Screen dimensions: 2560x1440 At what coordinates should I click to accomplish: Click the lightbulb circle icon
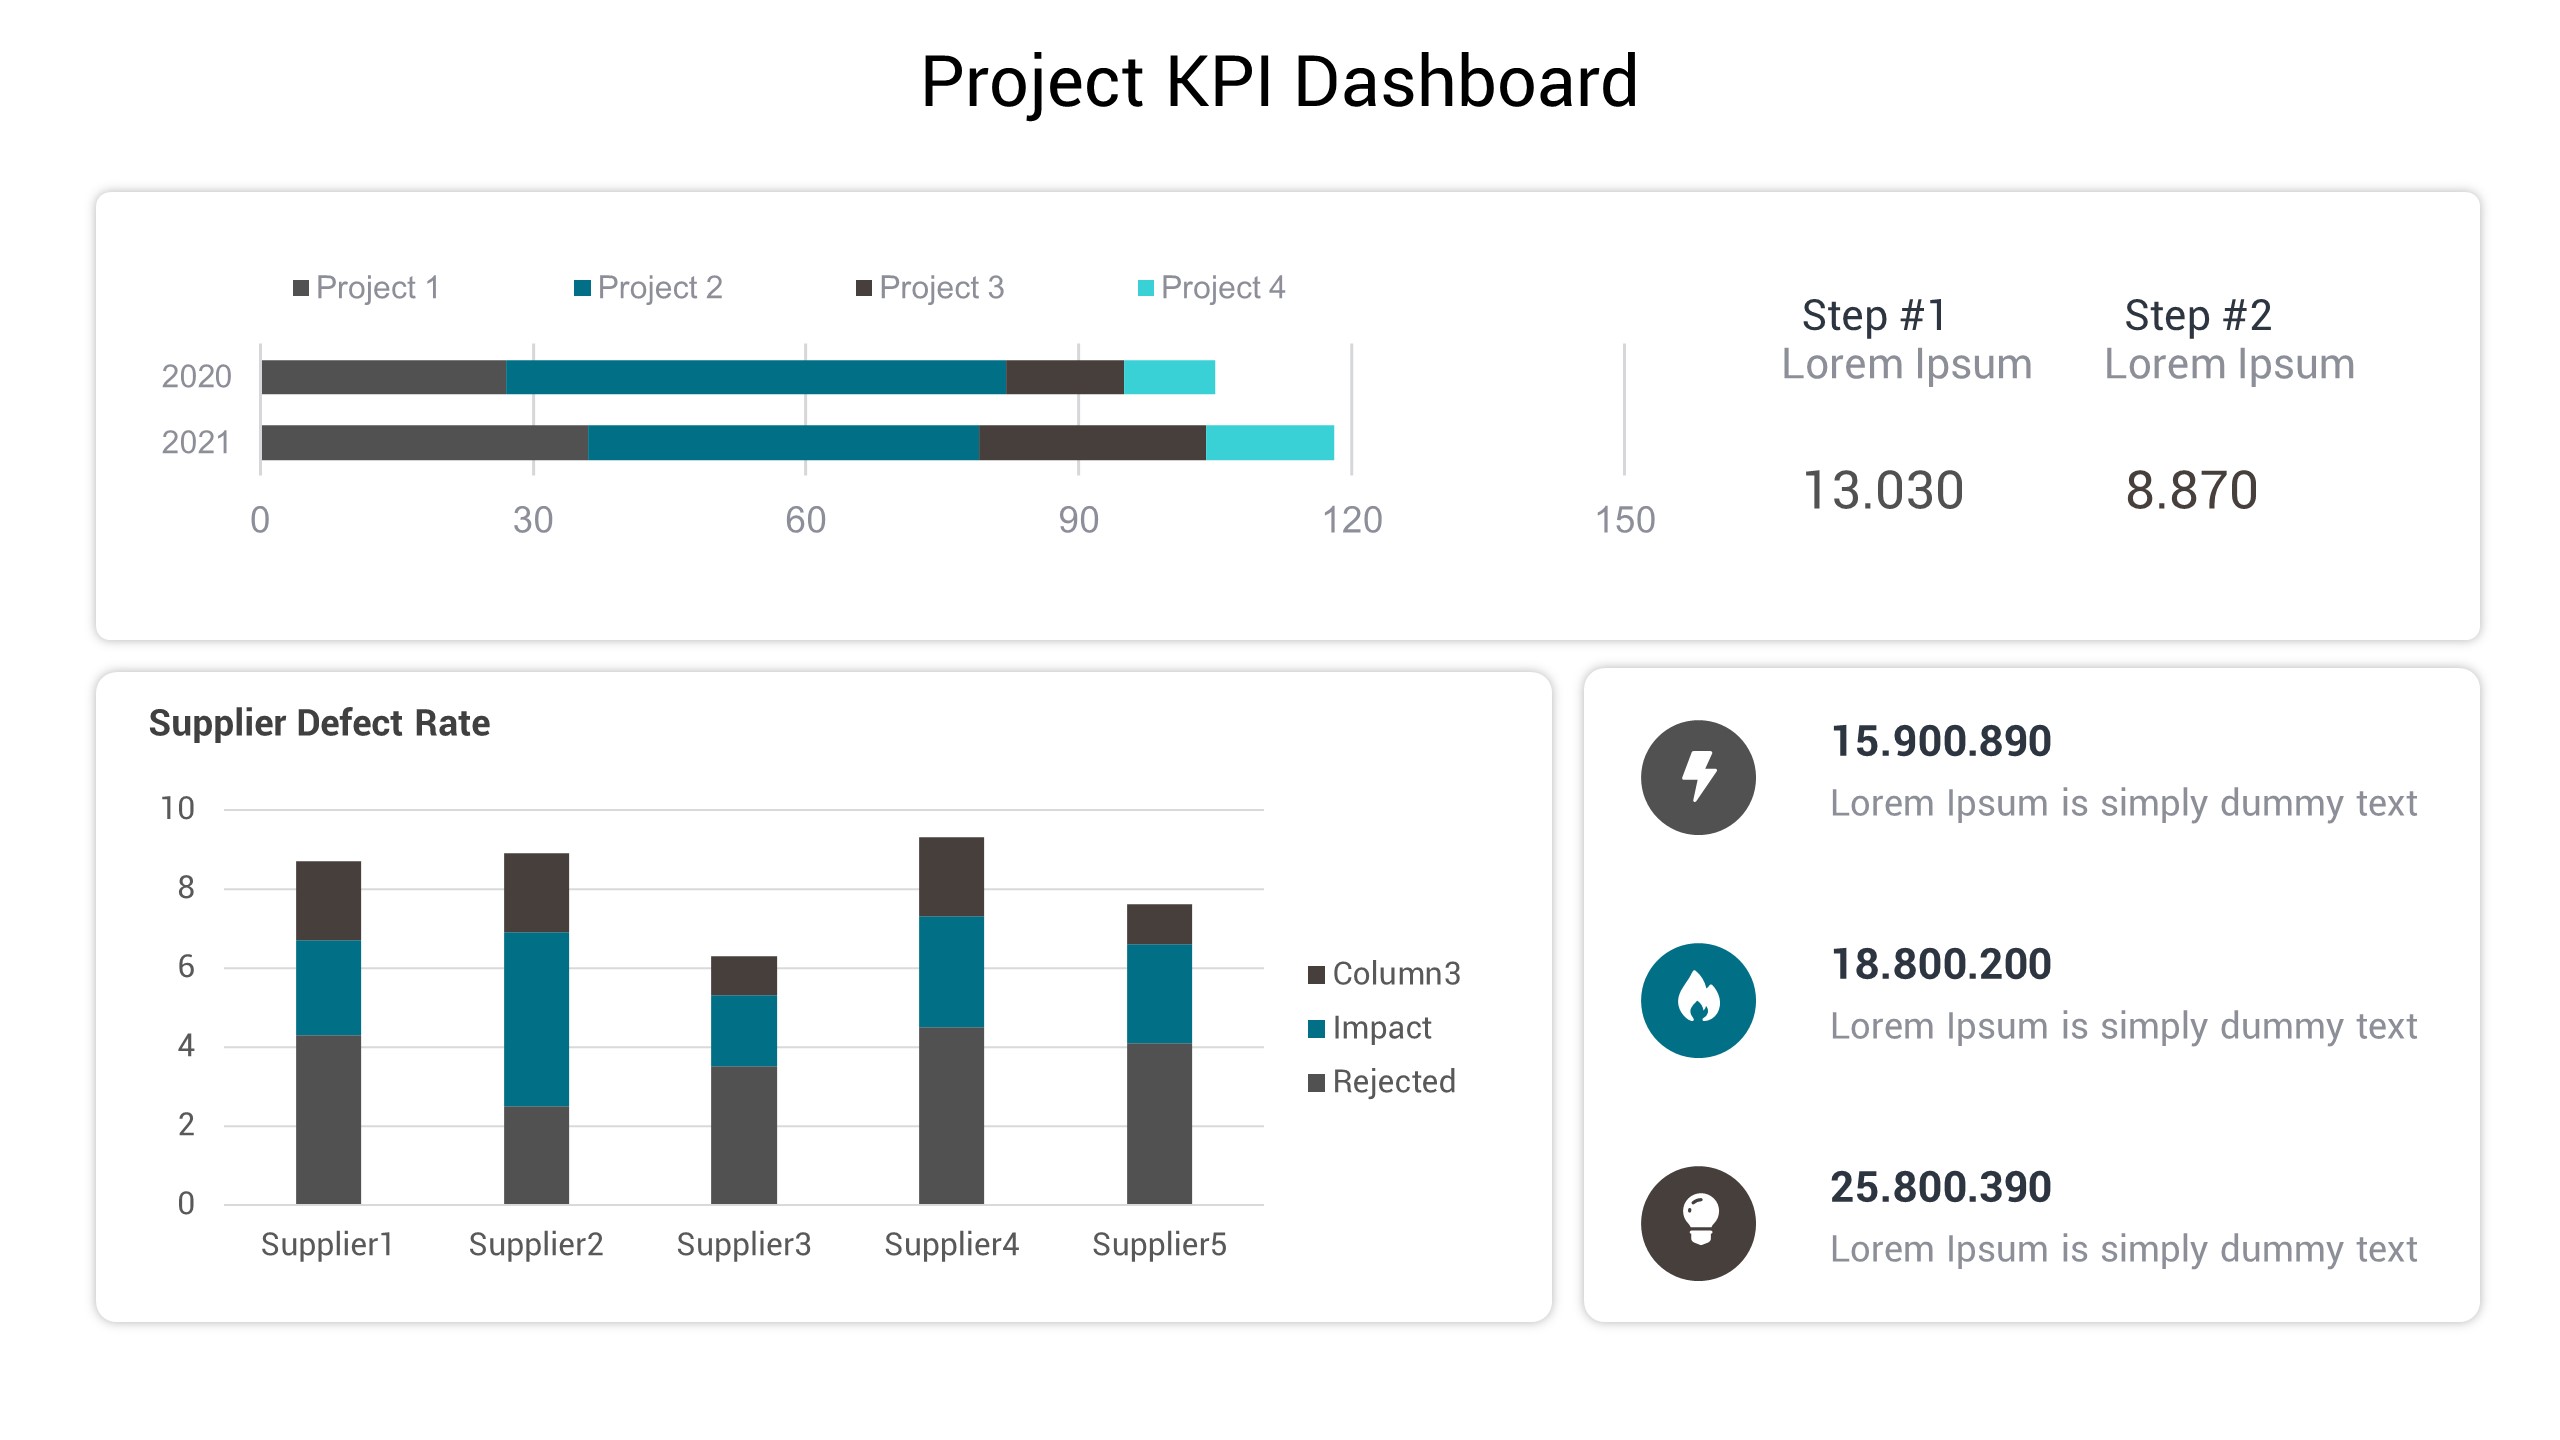[x=1697, y=1223]
